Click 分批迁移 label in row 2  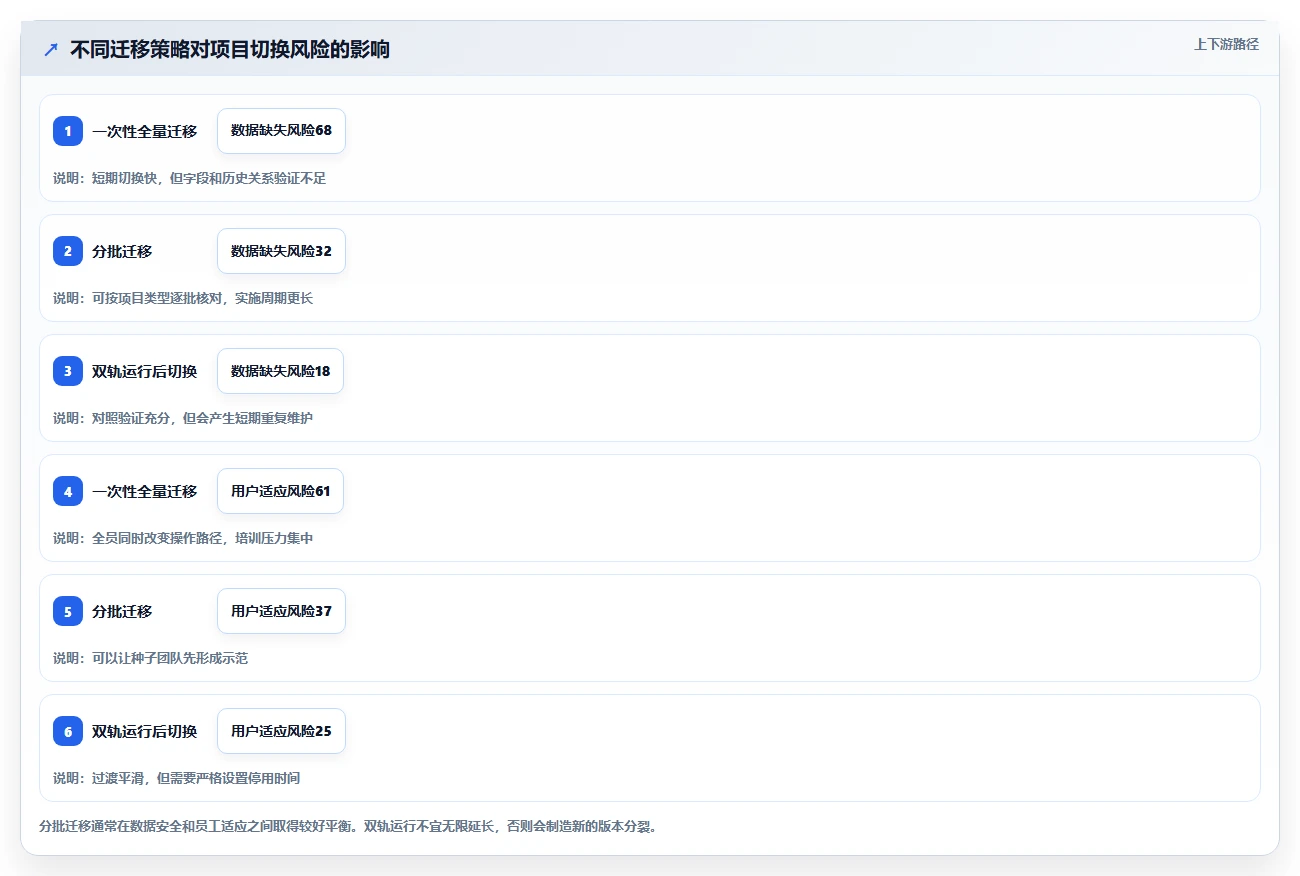122,251
